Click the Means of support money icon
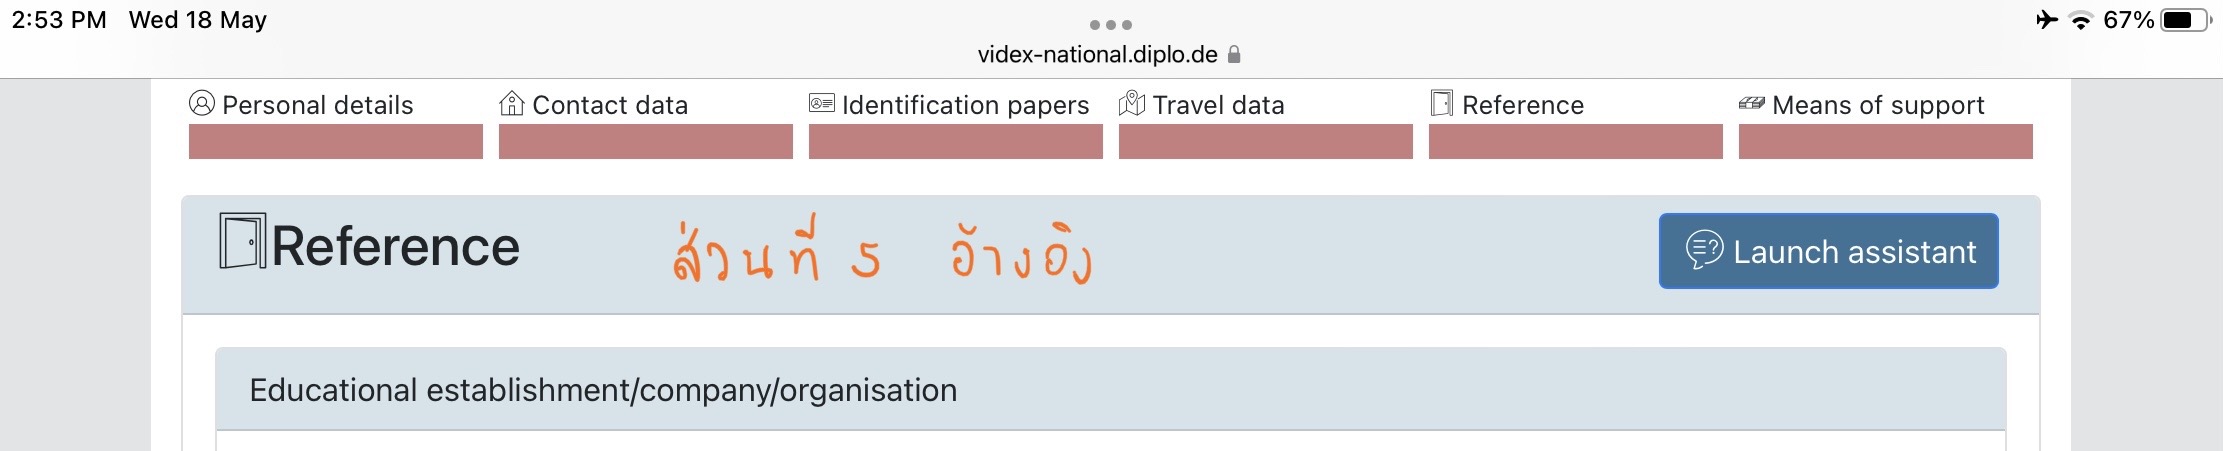The height and width of the screenshot is (451, 2223). (1752, 103)
